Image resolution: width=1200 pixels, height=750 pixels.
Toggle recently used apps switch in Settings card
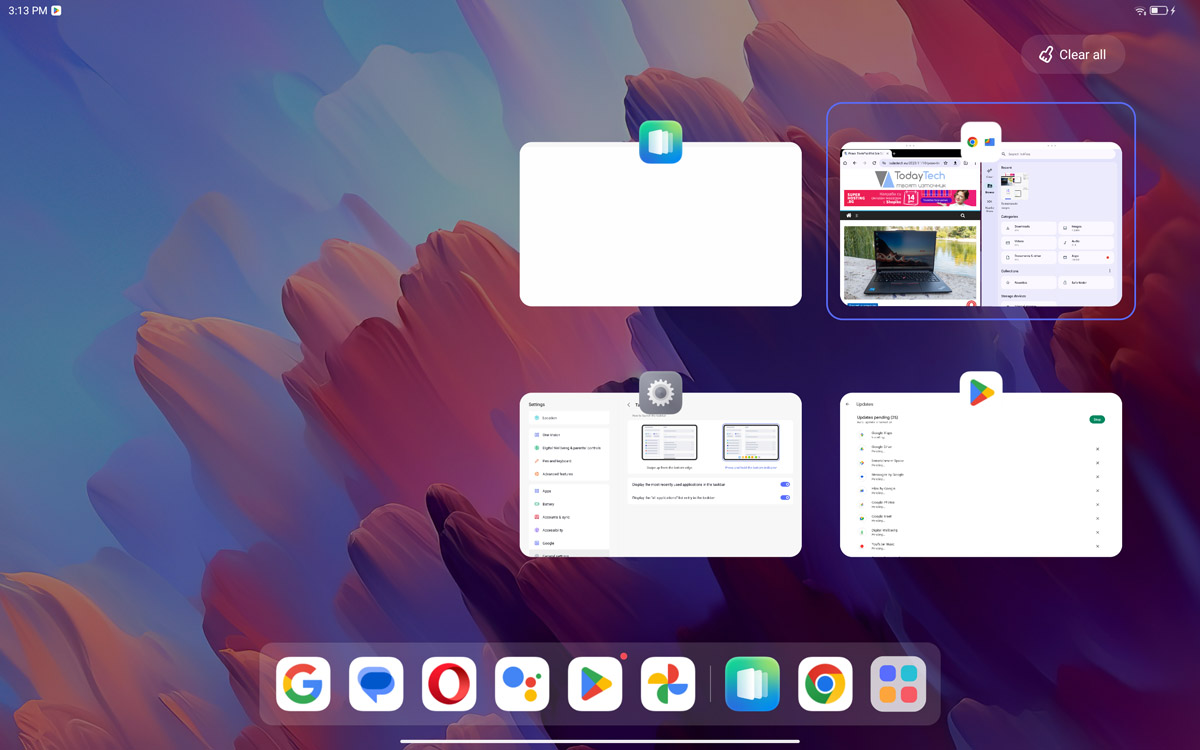pyautogui.click(x=785, y=484)
